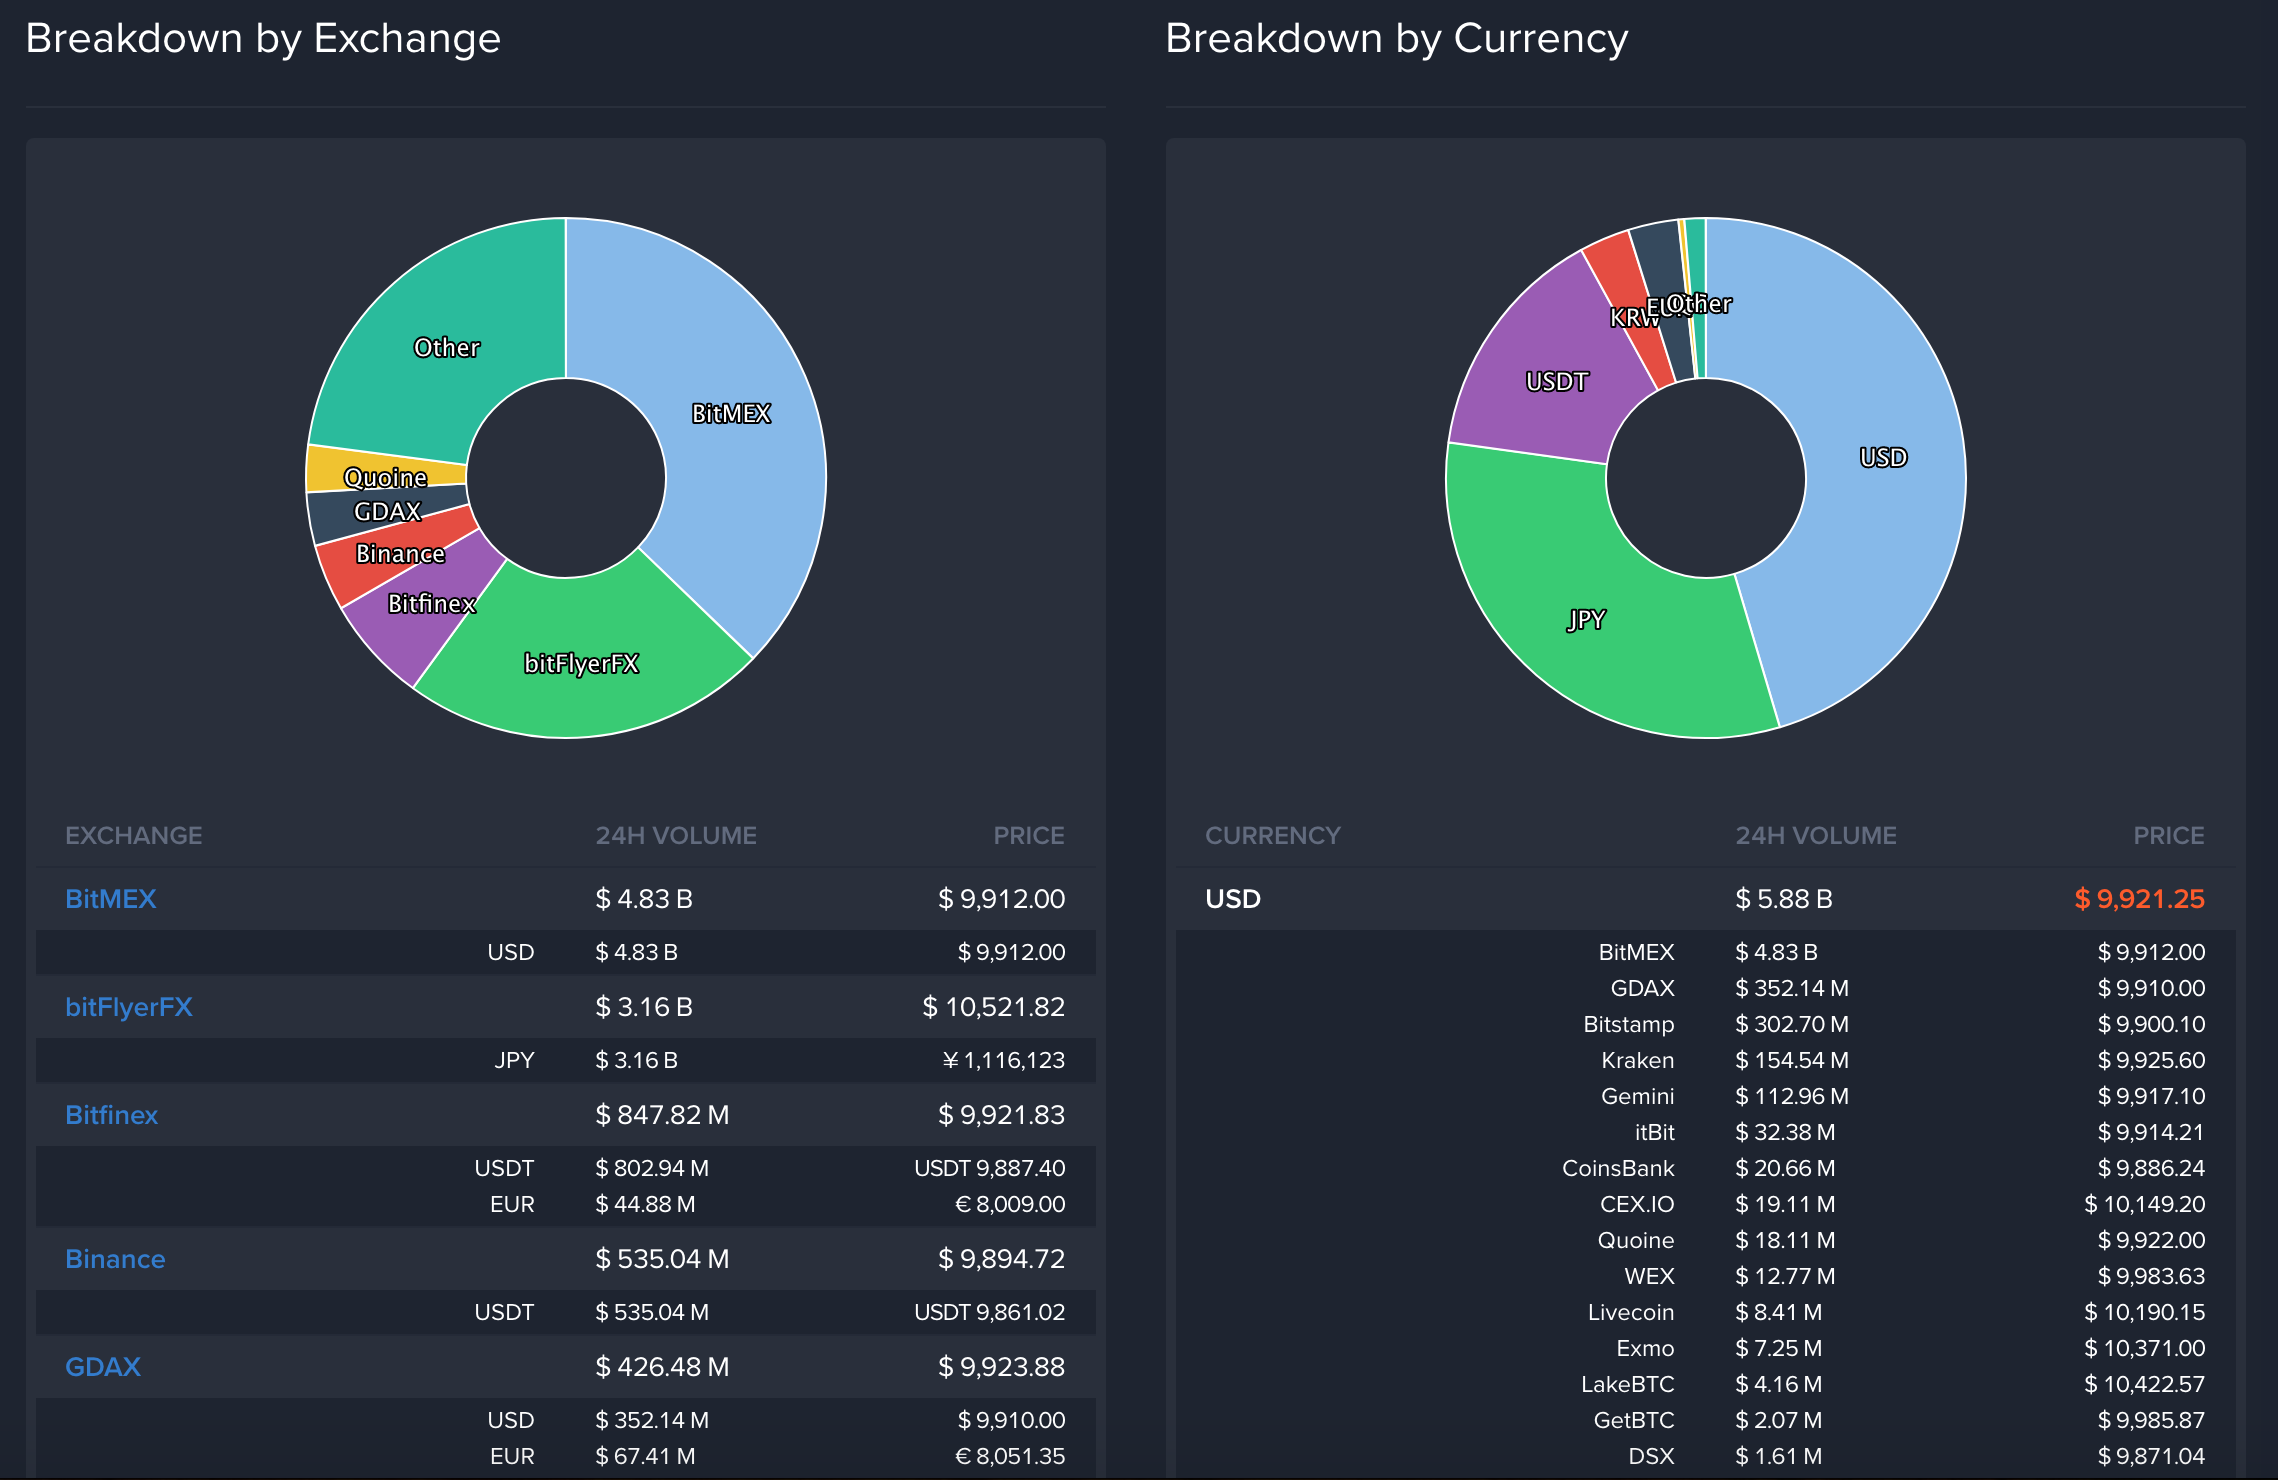The height and width of the screenshot is (1480, 2278).
Task: Click LakeBTC price $ 10,422.57
Action: (2144, 1384)
